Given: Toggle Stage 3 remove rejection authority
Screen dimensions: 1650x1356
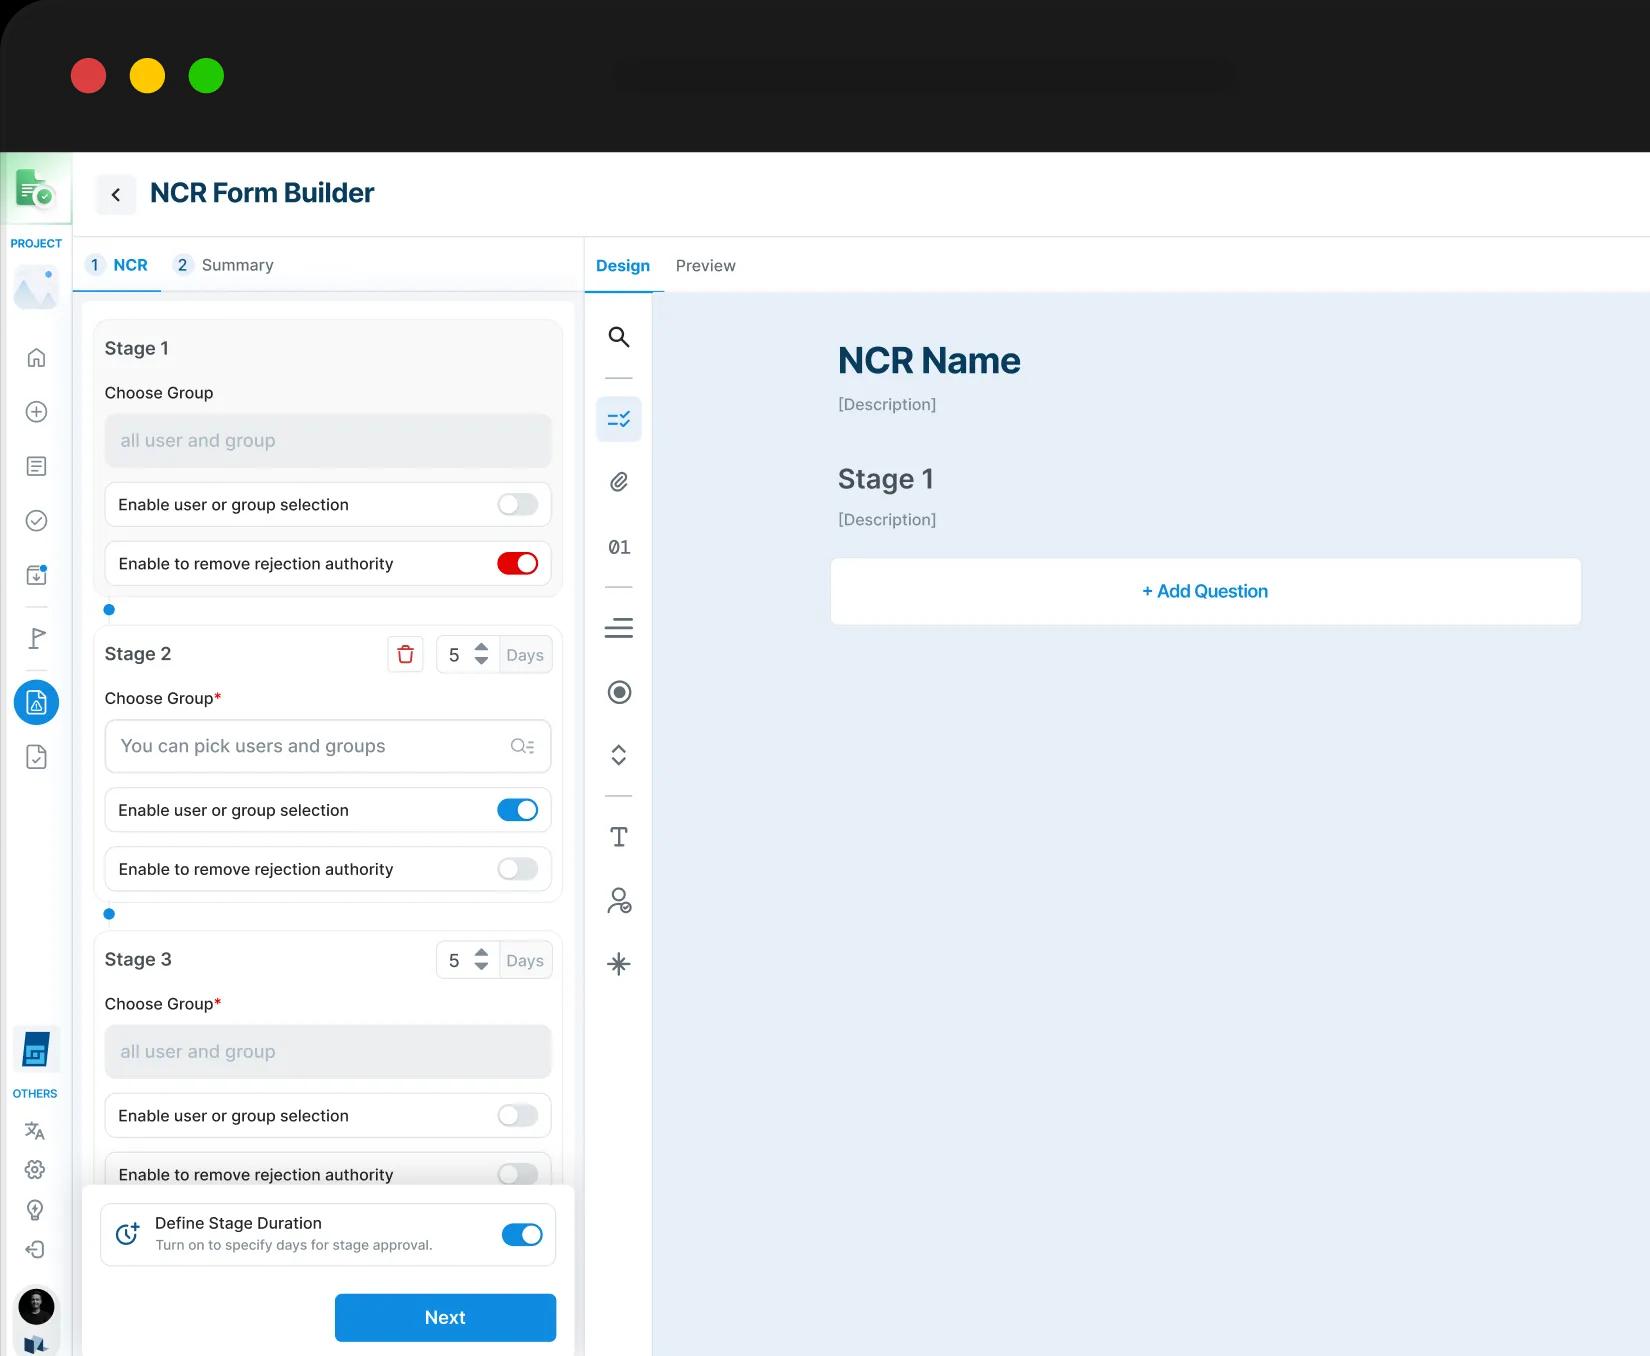Looking at the screenshot, I should coord(518,1174).
